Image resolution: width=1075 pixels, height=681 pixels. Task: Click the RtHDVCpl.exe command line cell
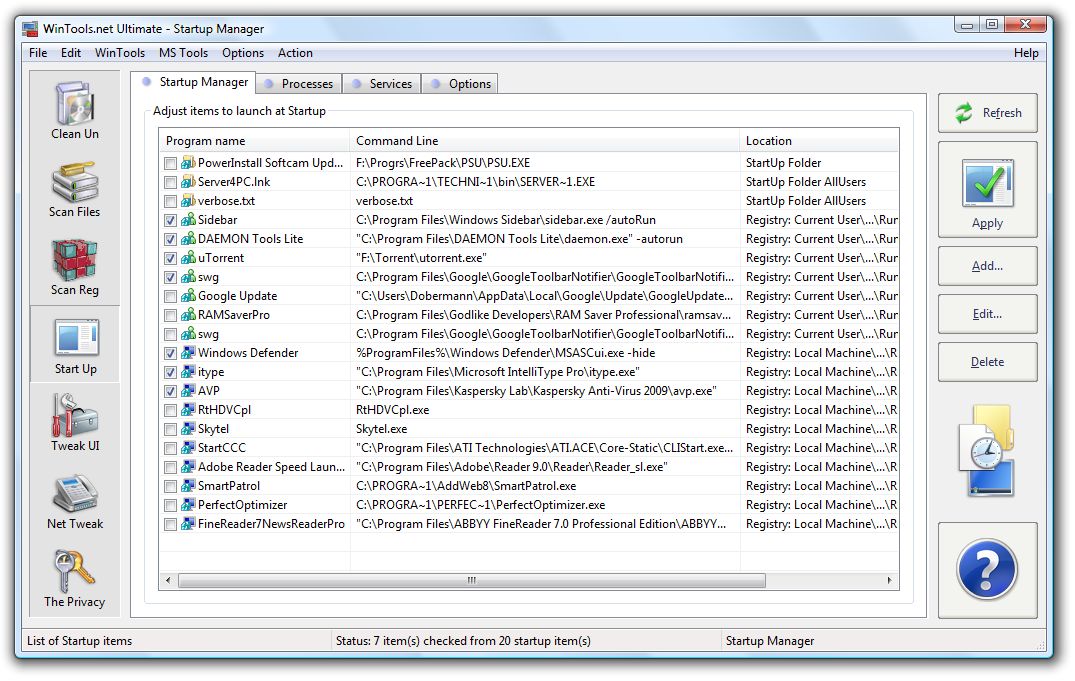(392, 410)
